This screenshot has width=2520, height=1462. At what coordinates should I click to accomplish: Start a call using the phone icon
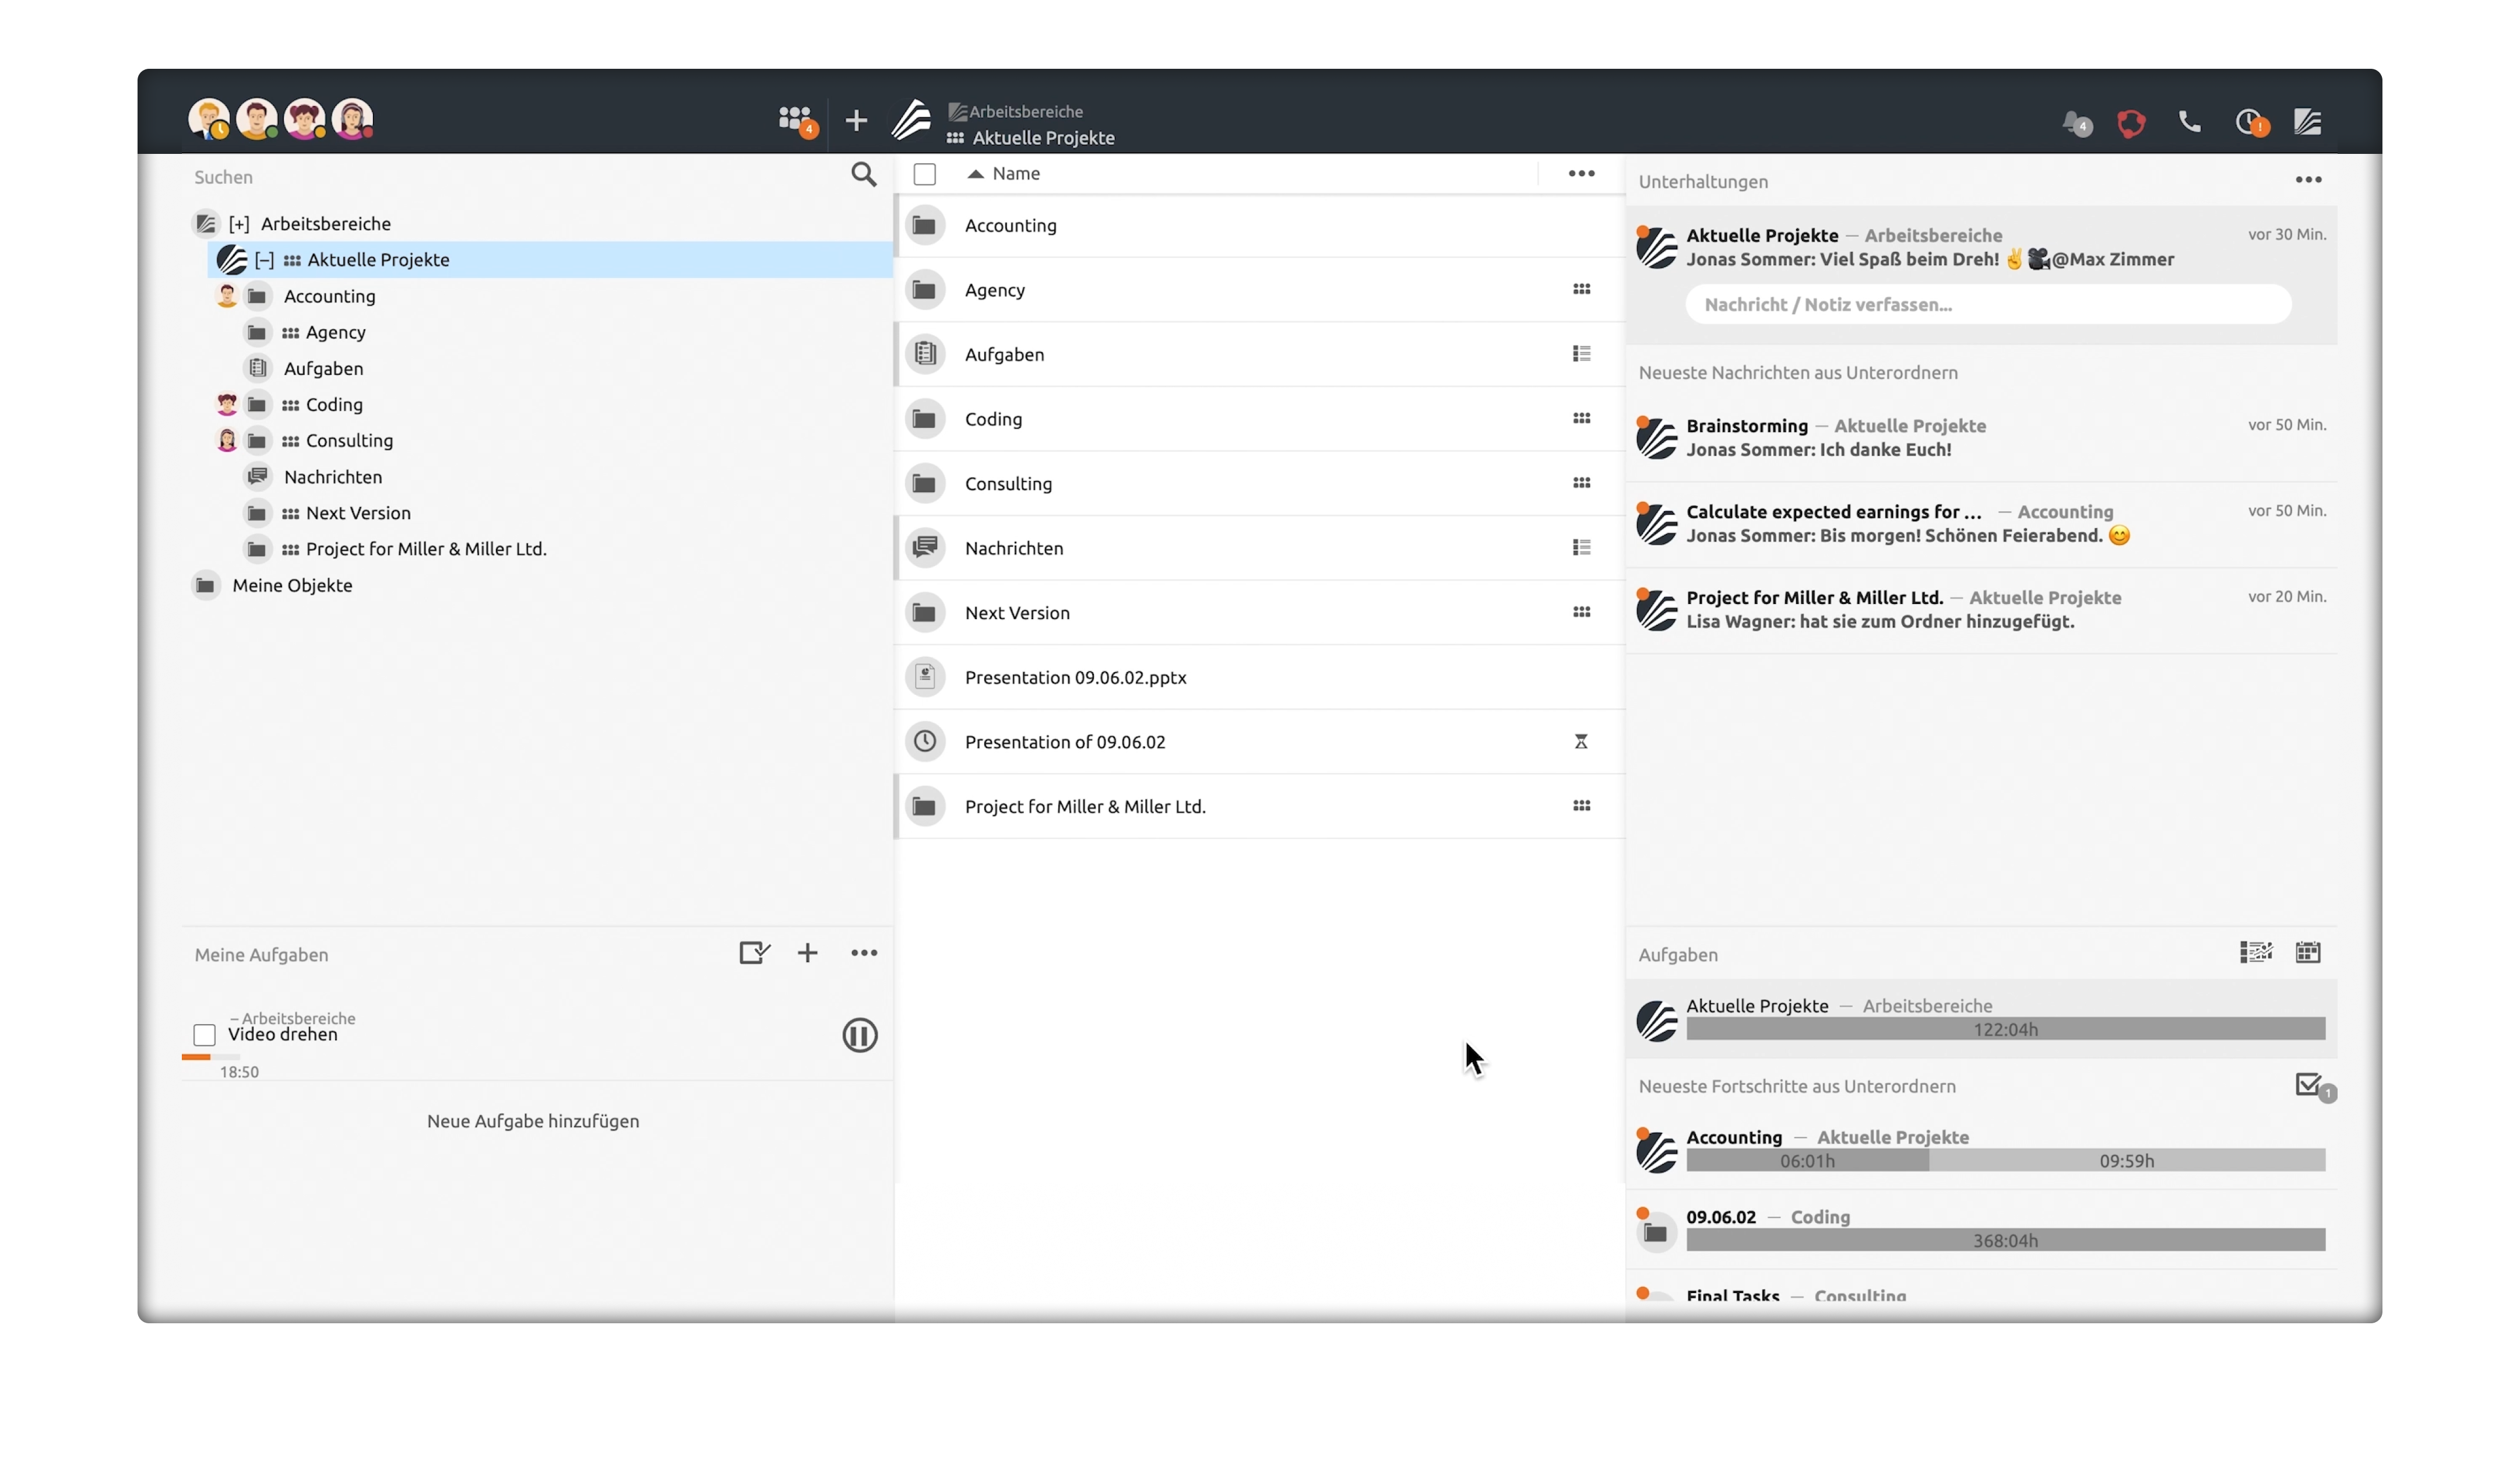pos(2190,122)
